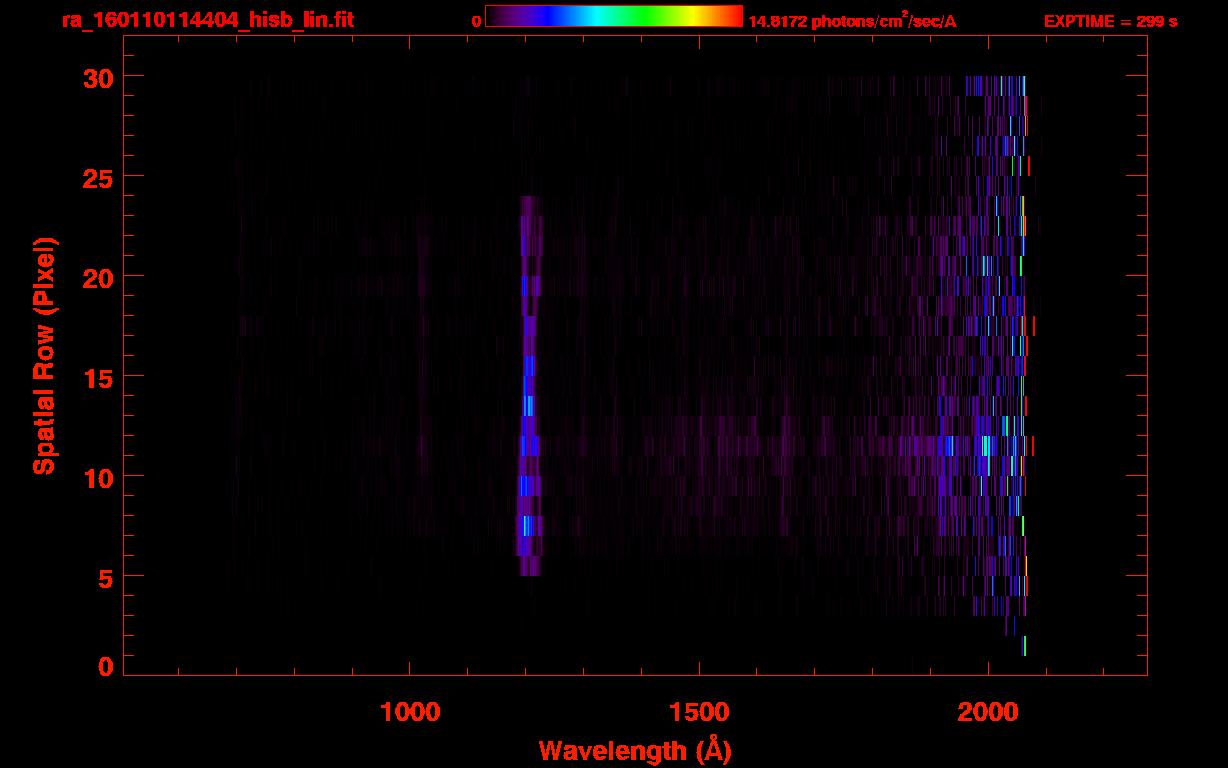Viewport: 1228px width, 768px height.
Task: Click the 14.8172 photons/cm²/sec/A label
Action: (x=853, y=21)
